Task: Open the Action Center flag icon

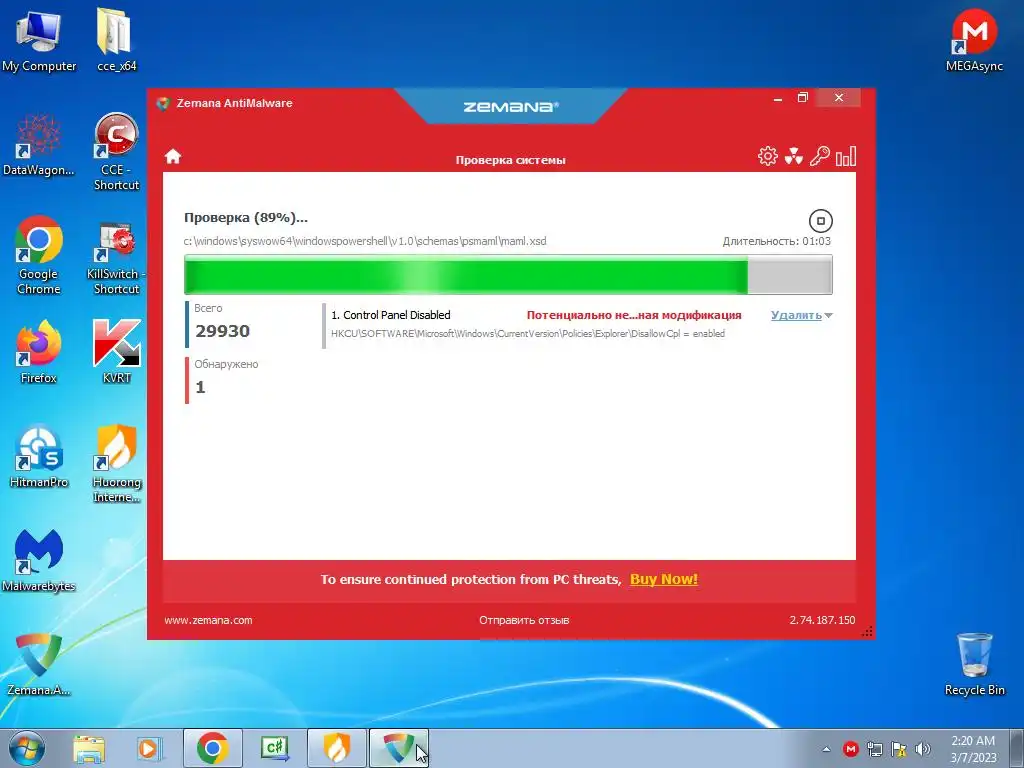Action: (x=899, y=749)
